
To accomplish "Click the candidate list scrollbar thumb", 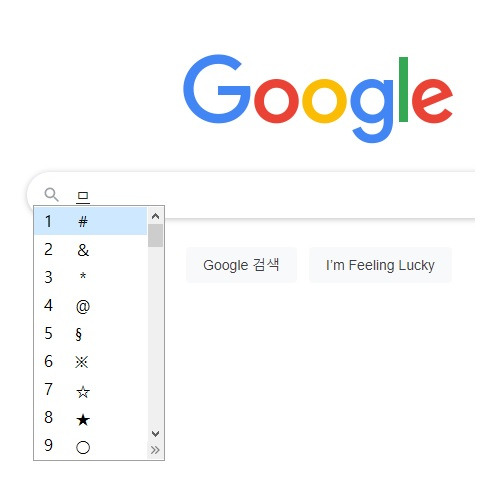I will point(155,235).
